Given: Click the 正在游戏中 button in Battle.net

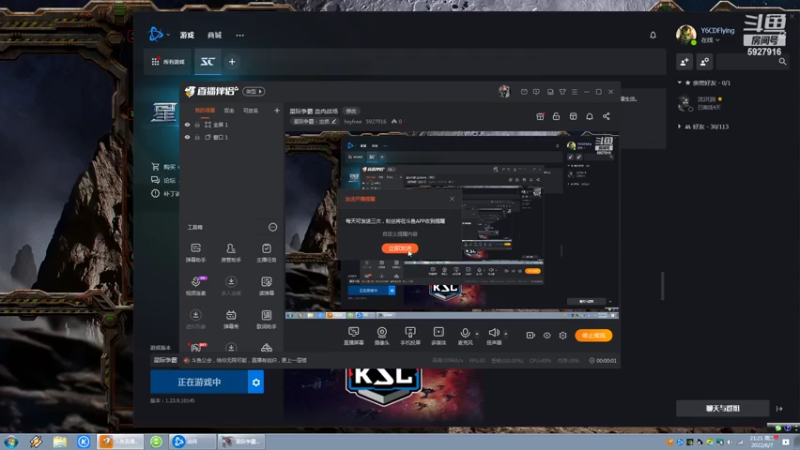Looking at the screenshot, I should (199, 382).
